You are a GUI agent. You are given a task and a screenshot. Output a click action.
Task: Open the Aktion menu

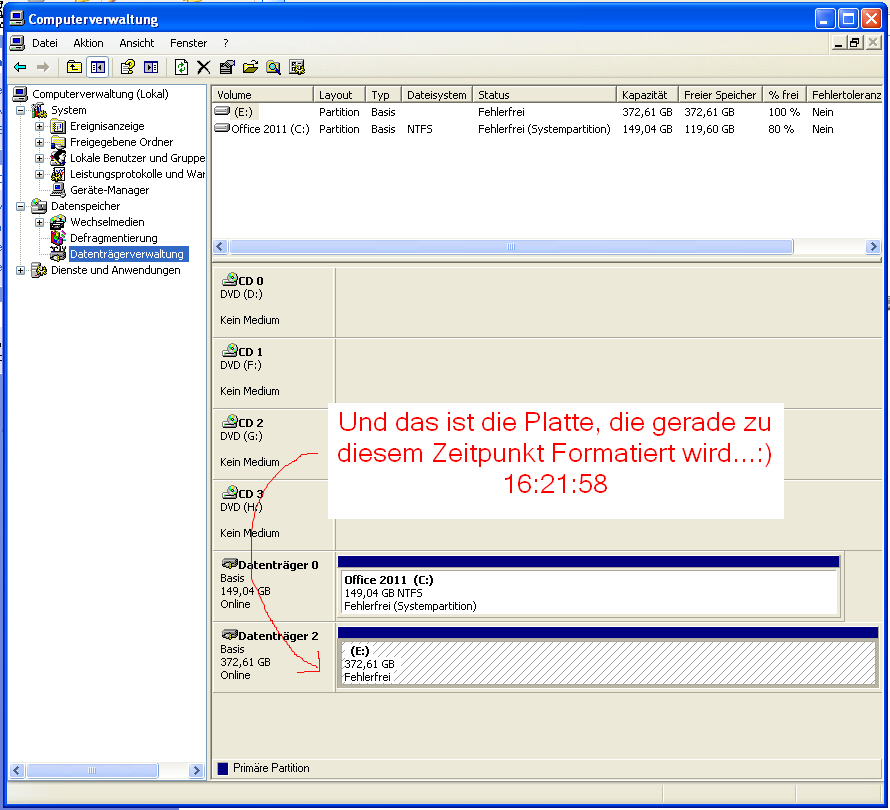(x=88, y=43)
